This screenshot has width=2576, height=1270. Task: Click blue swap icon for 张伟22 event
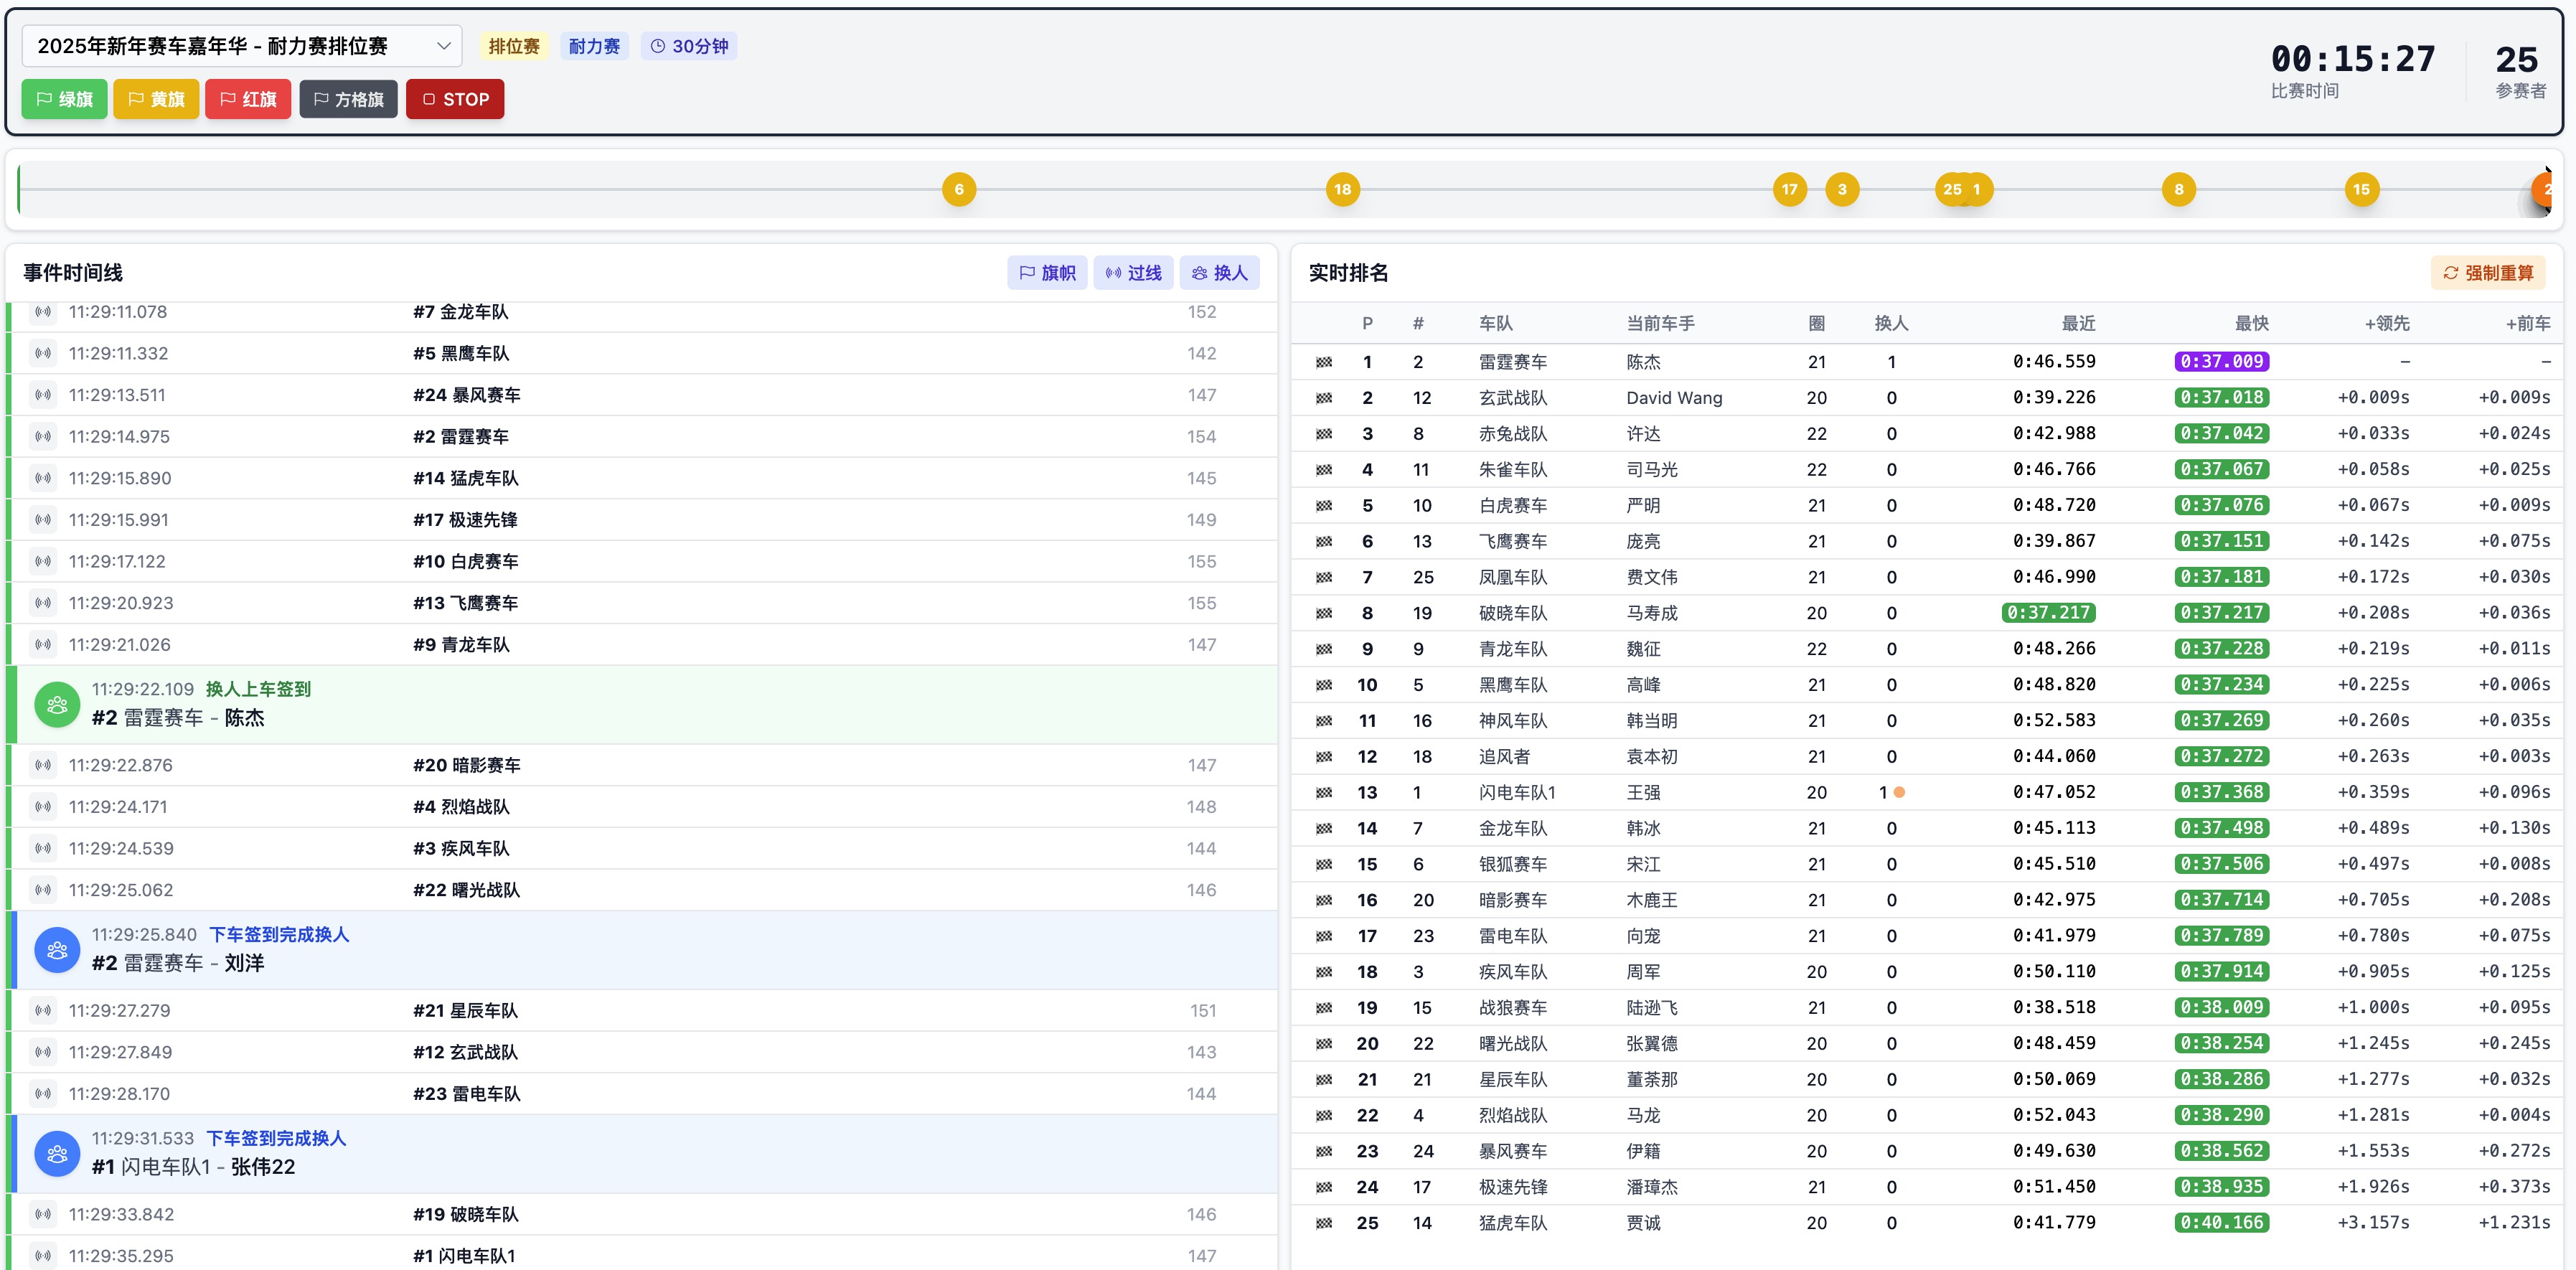tap(57, 1153)
